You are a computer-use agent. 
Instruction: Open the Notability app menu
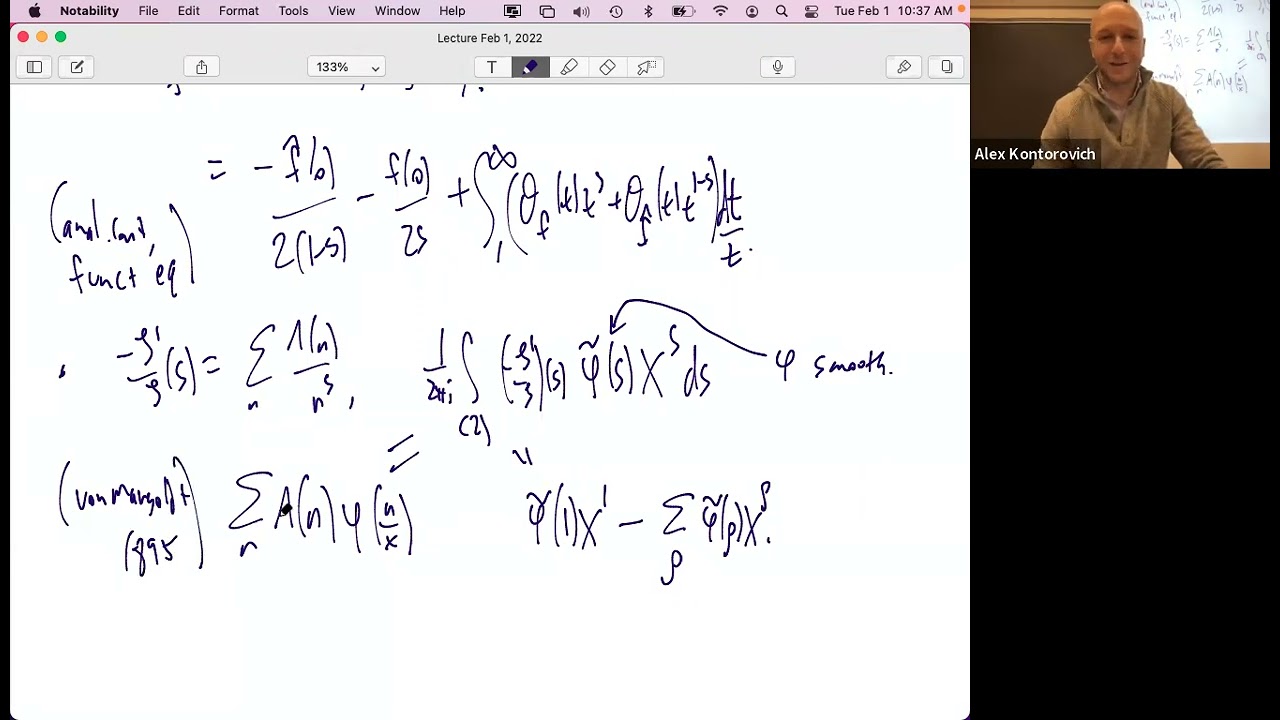(x=89, y=11)
